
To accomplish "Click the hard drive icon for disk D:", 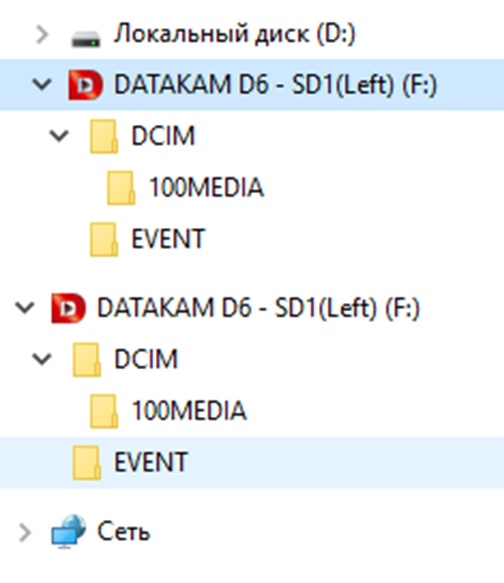I will tap(86, 38).
